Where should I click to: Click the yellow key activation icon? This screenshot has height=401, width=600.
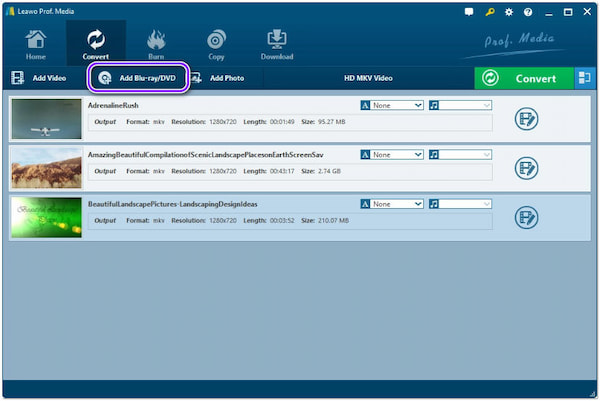[490, 11]
